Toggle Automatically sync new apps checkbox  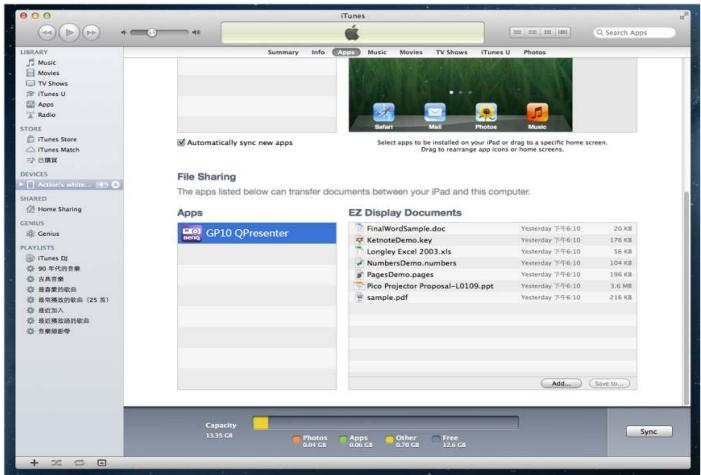(x=181, y=143)
